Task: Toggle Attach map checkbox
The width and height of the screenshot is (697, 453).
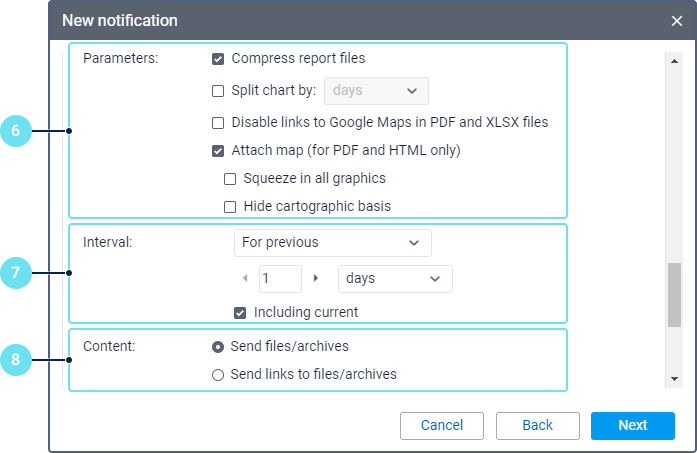Action: [x=218, y=152]
